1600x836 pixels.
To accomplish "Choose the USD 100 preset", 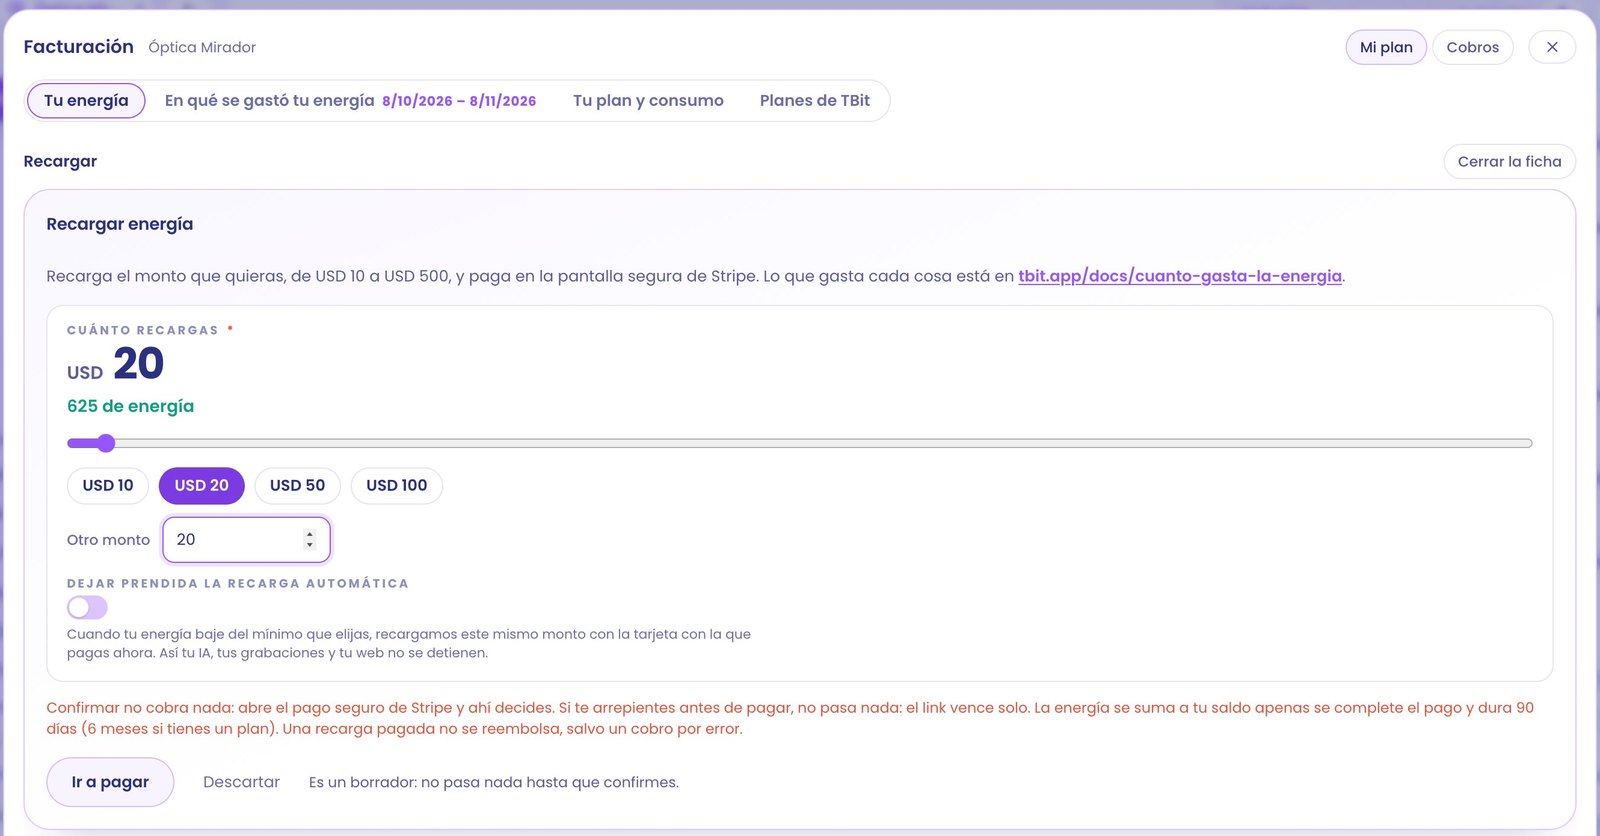I will pyautogui.click(x=397, y=485).
